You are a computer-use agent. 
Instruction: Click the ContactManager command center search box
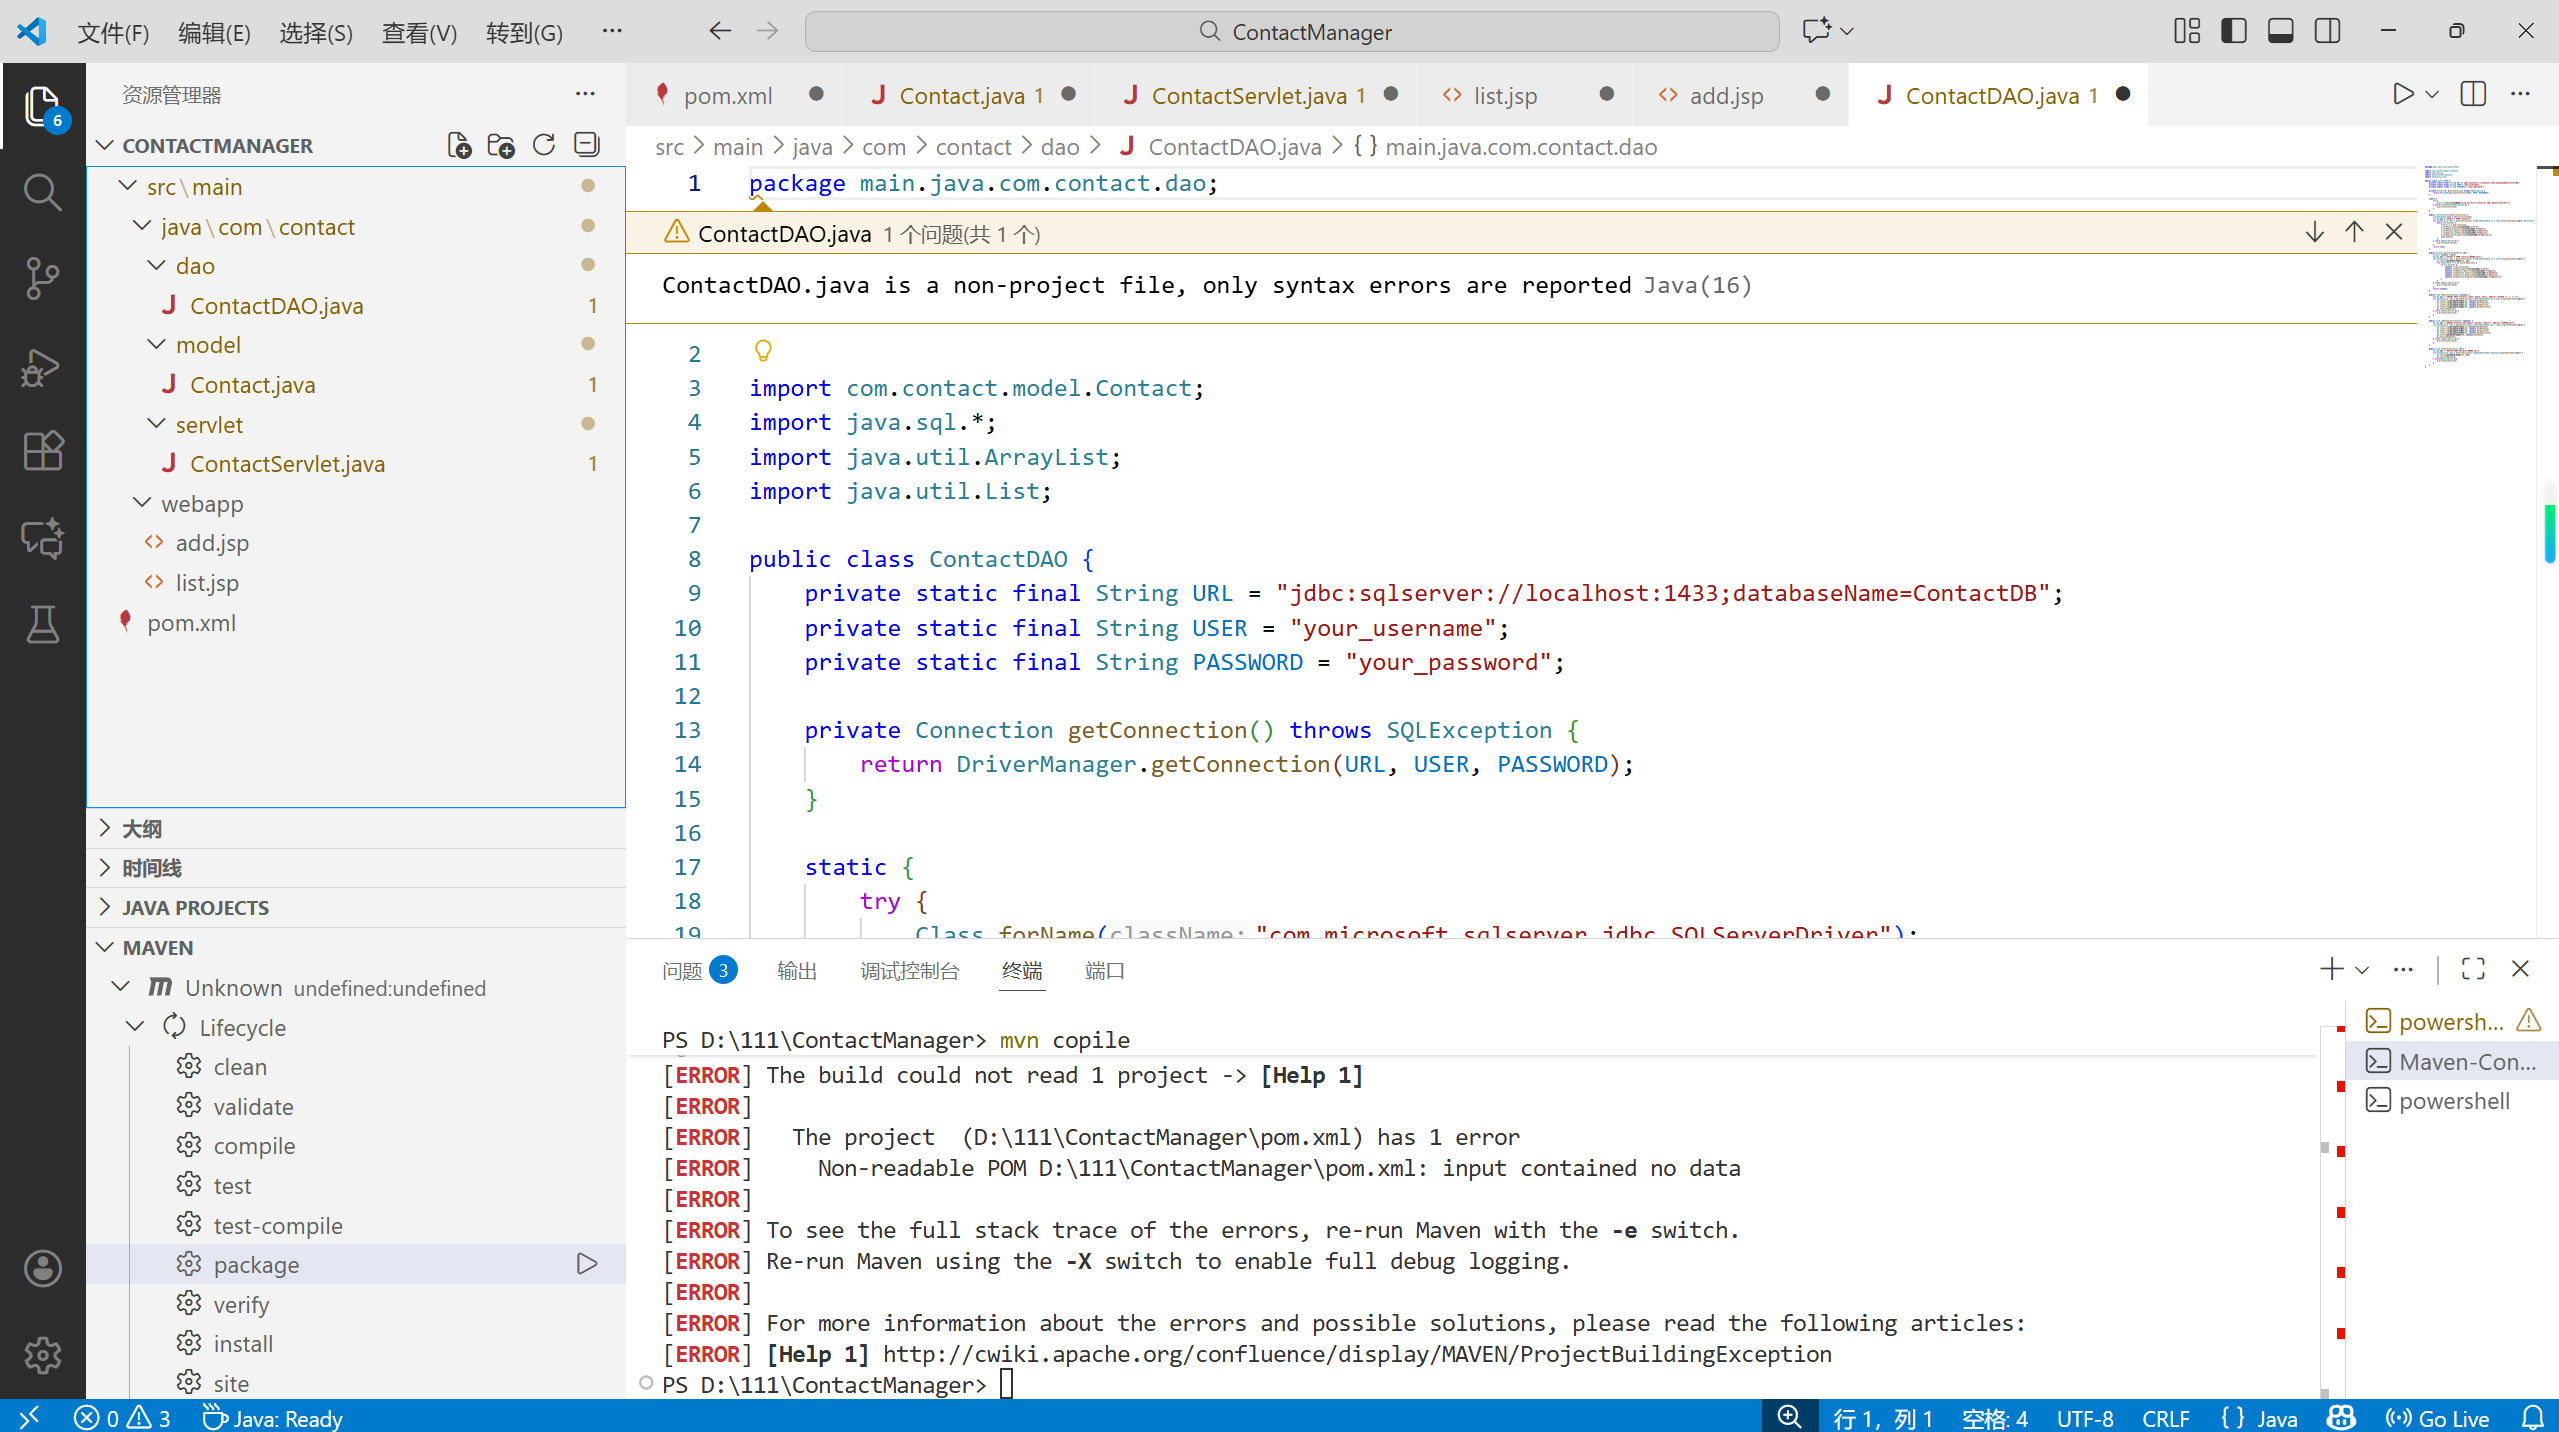click(x=1292, y=32)
